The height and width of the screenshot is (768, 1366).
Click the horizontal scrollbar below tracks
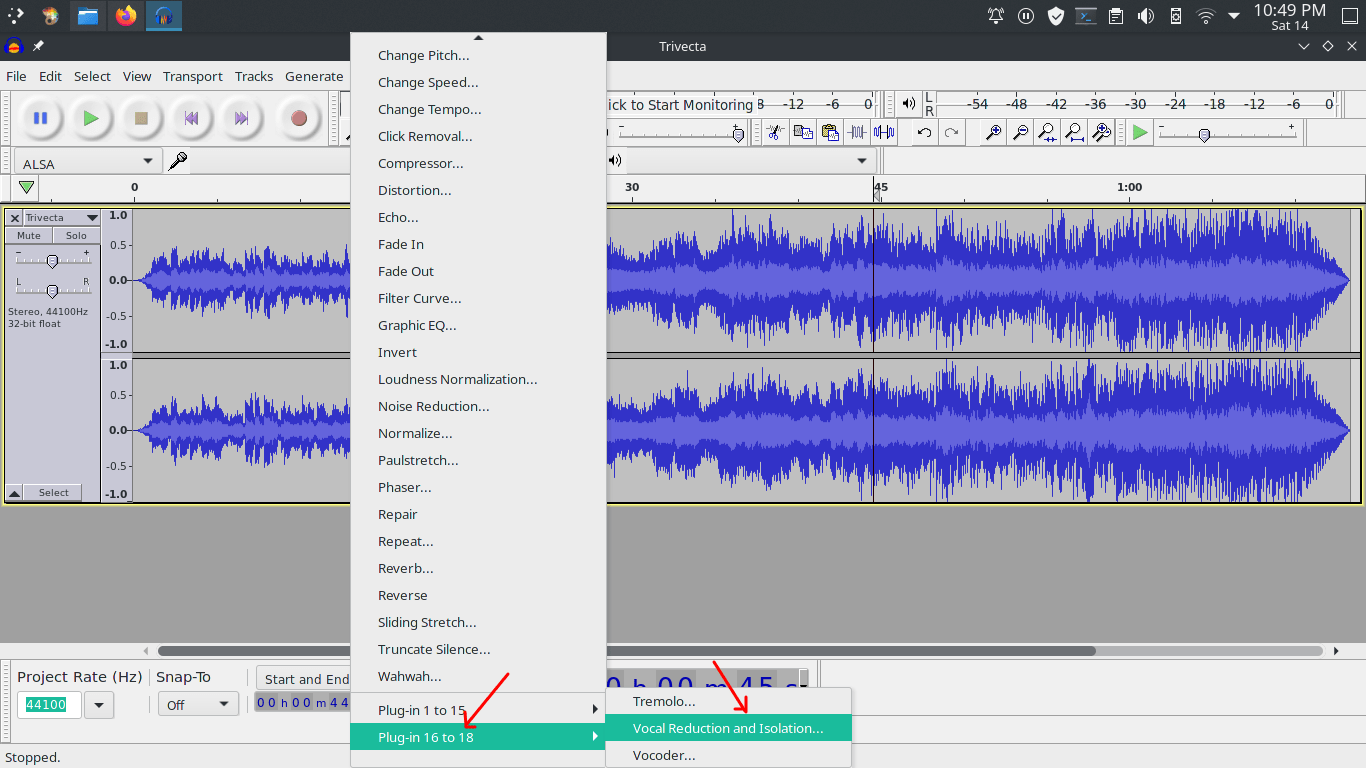626,651
